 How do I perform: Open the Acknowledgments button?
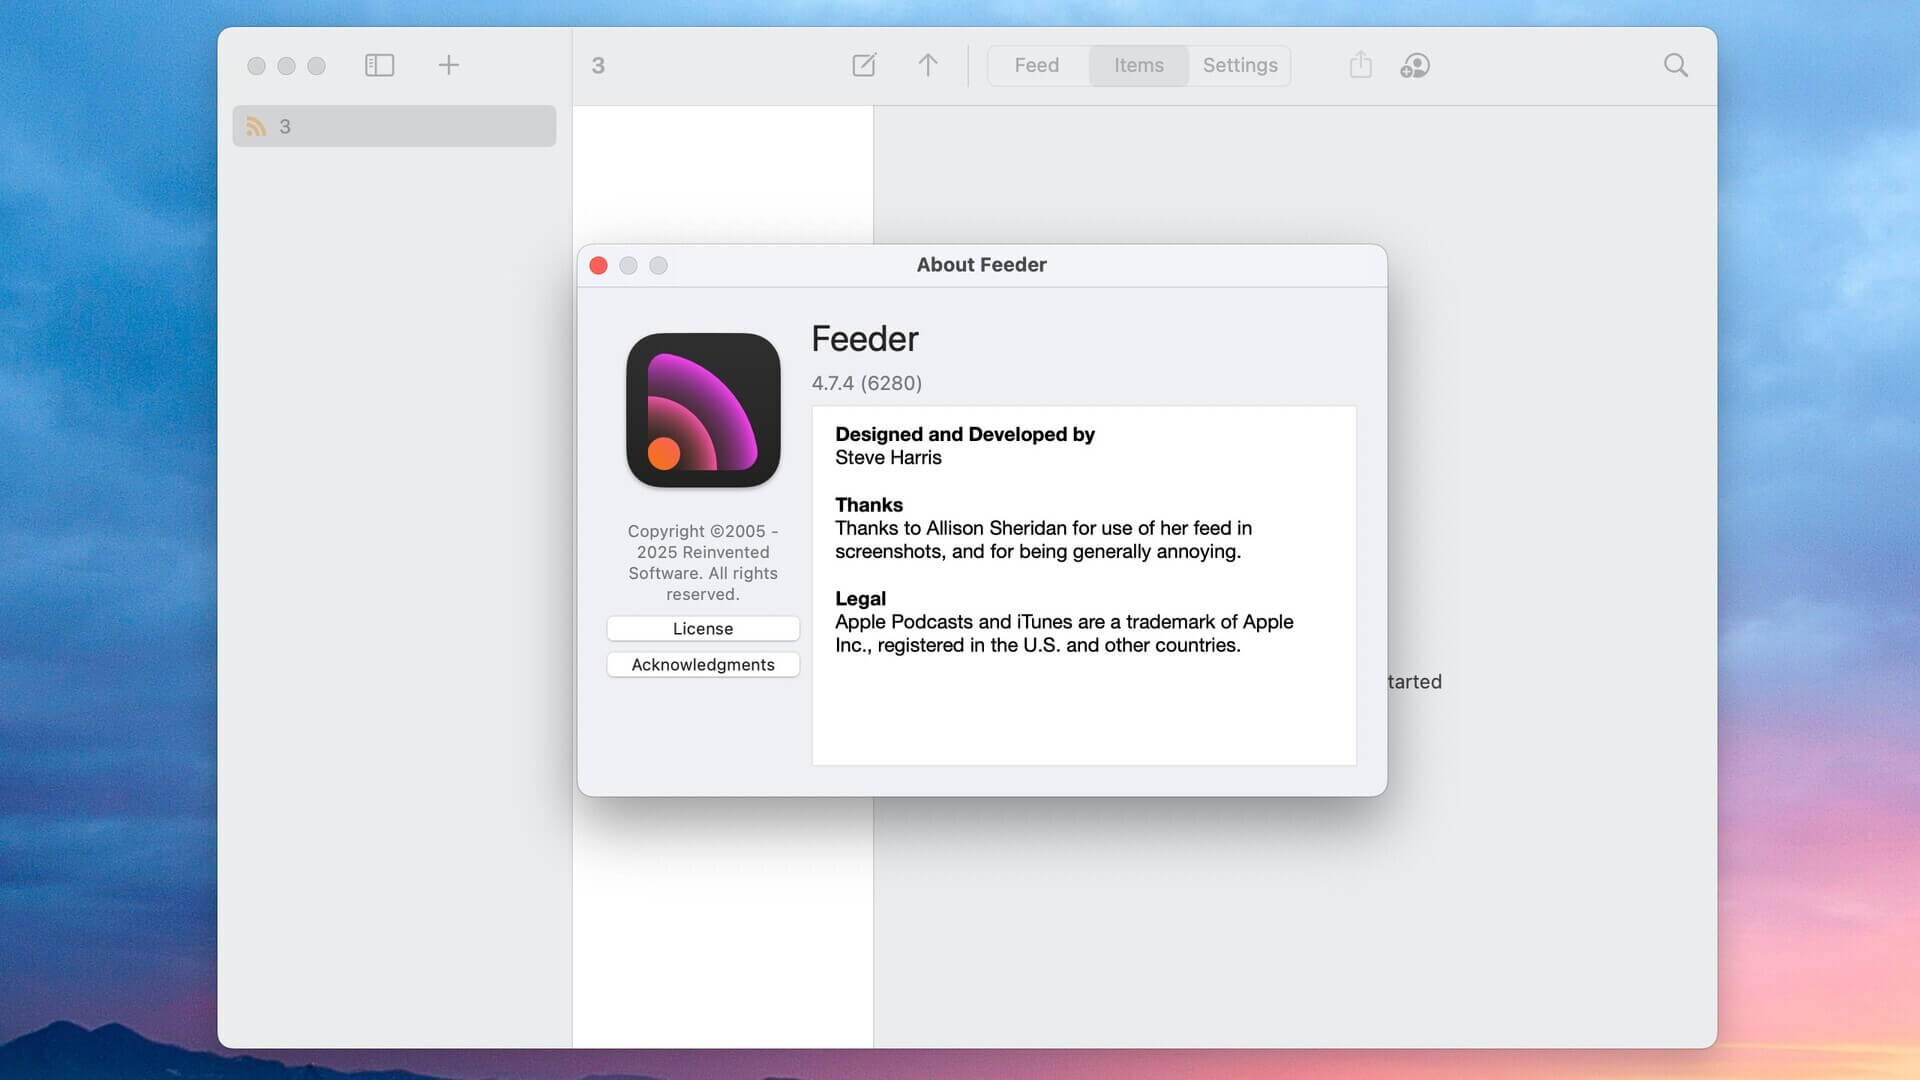(x=703, y=665)
